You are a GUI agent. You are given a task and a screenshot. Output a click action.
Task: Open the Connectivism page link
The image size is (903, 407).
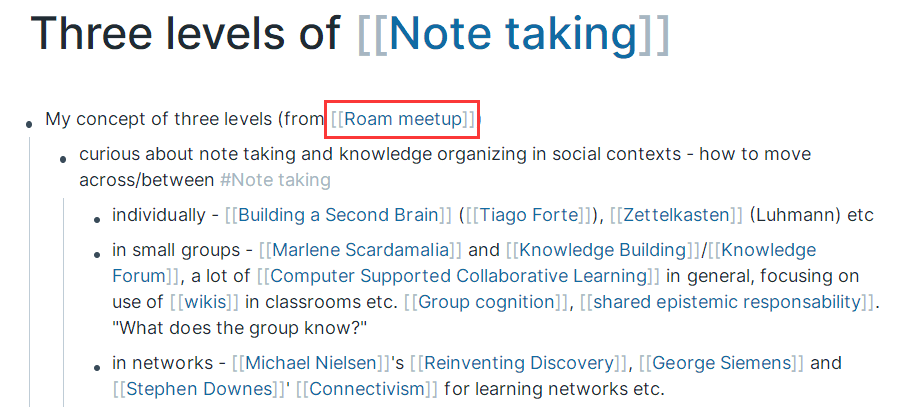(x=367, y=389)
